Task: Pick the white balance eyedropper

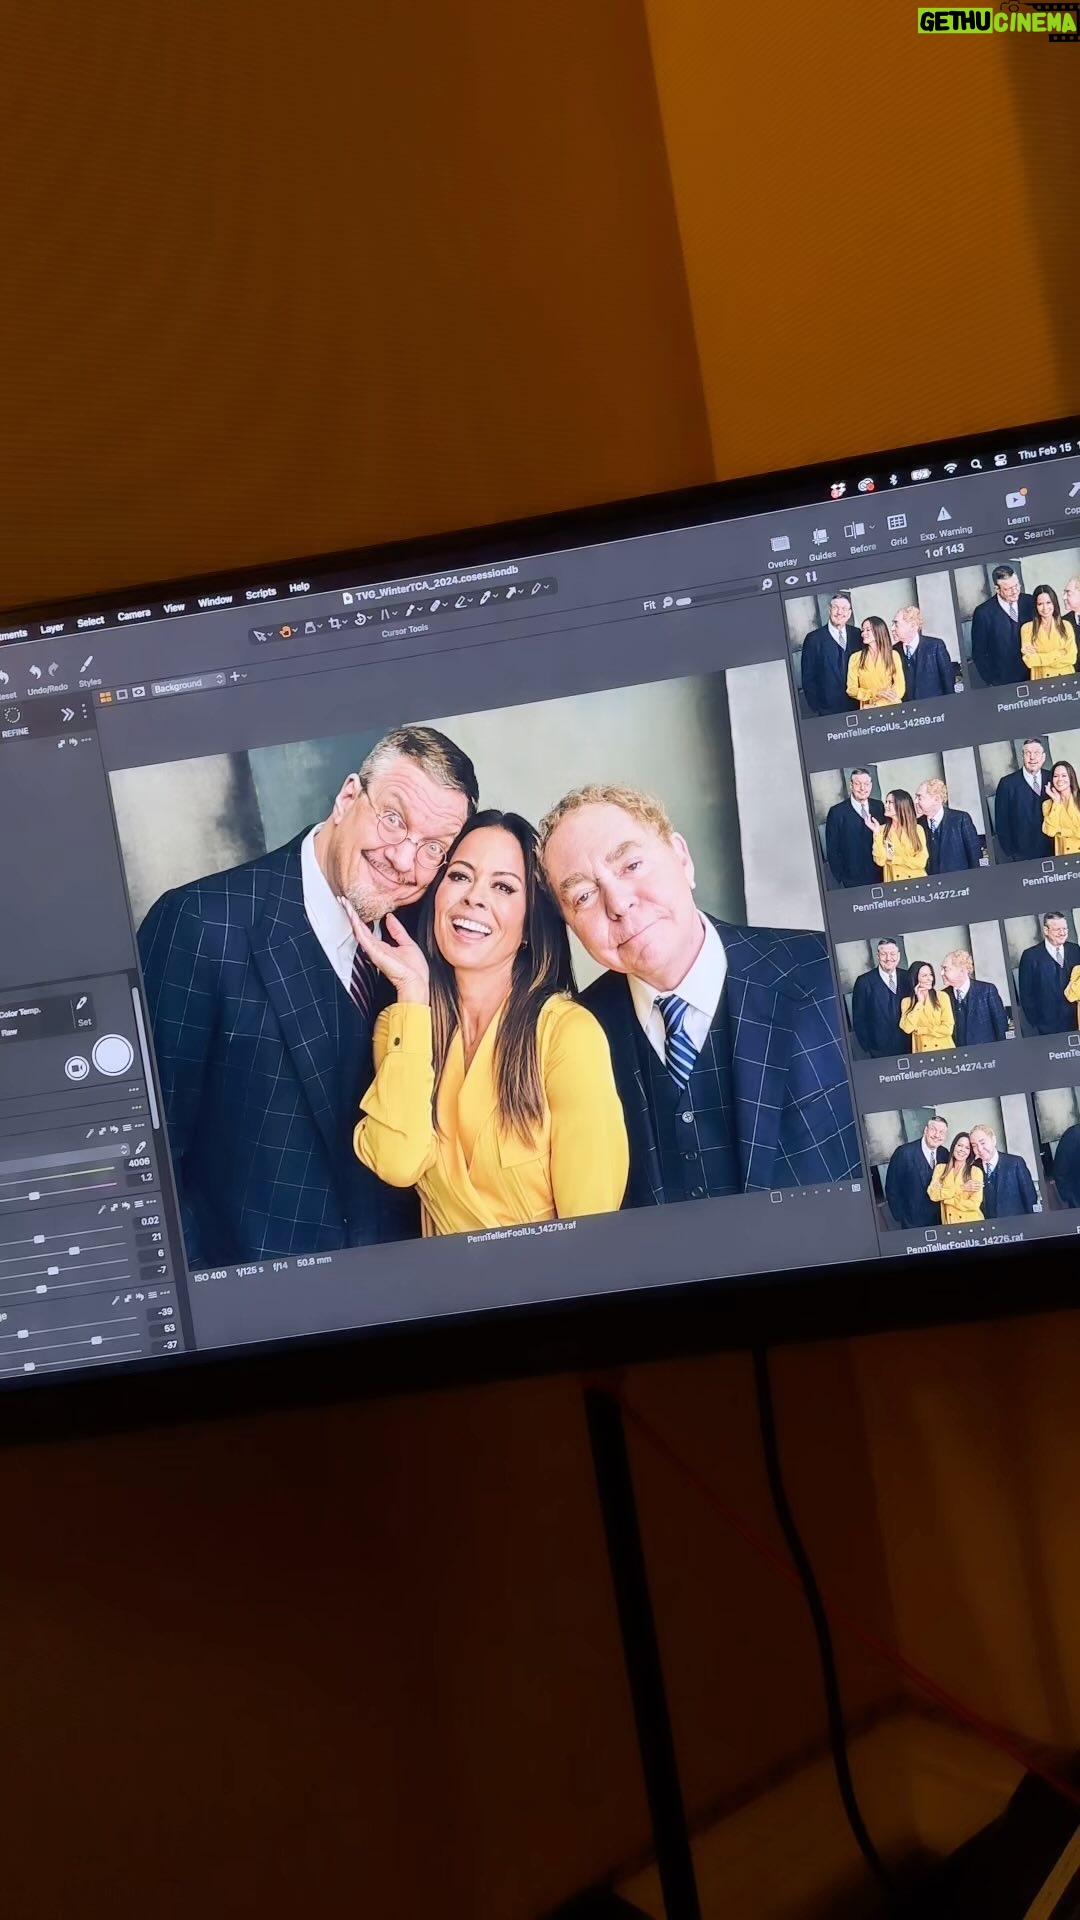Action: 82,1003
